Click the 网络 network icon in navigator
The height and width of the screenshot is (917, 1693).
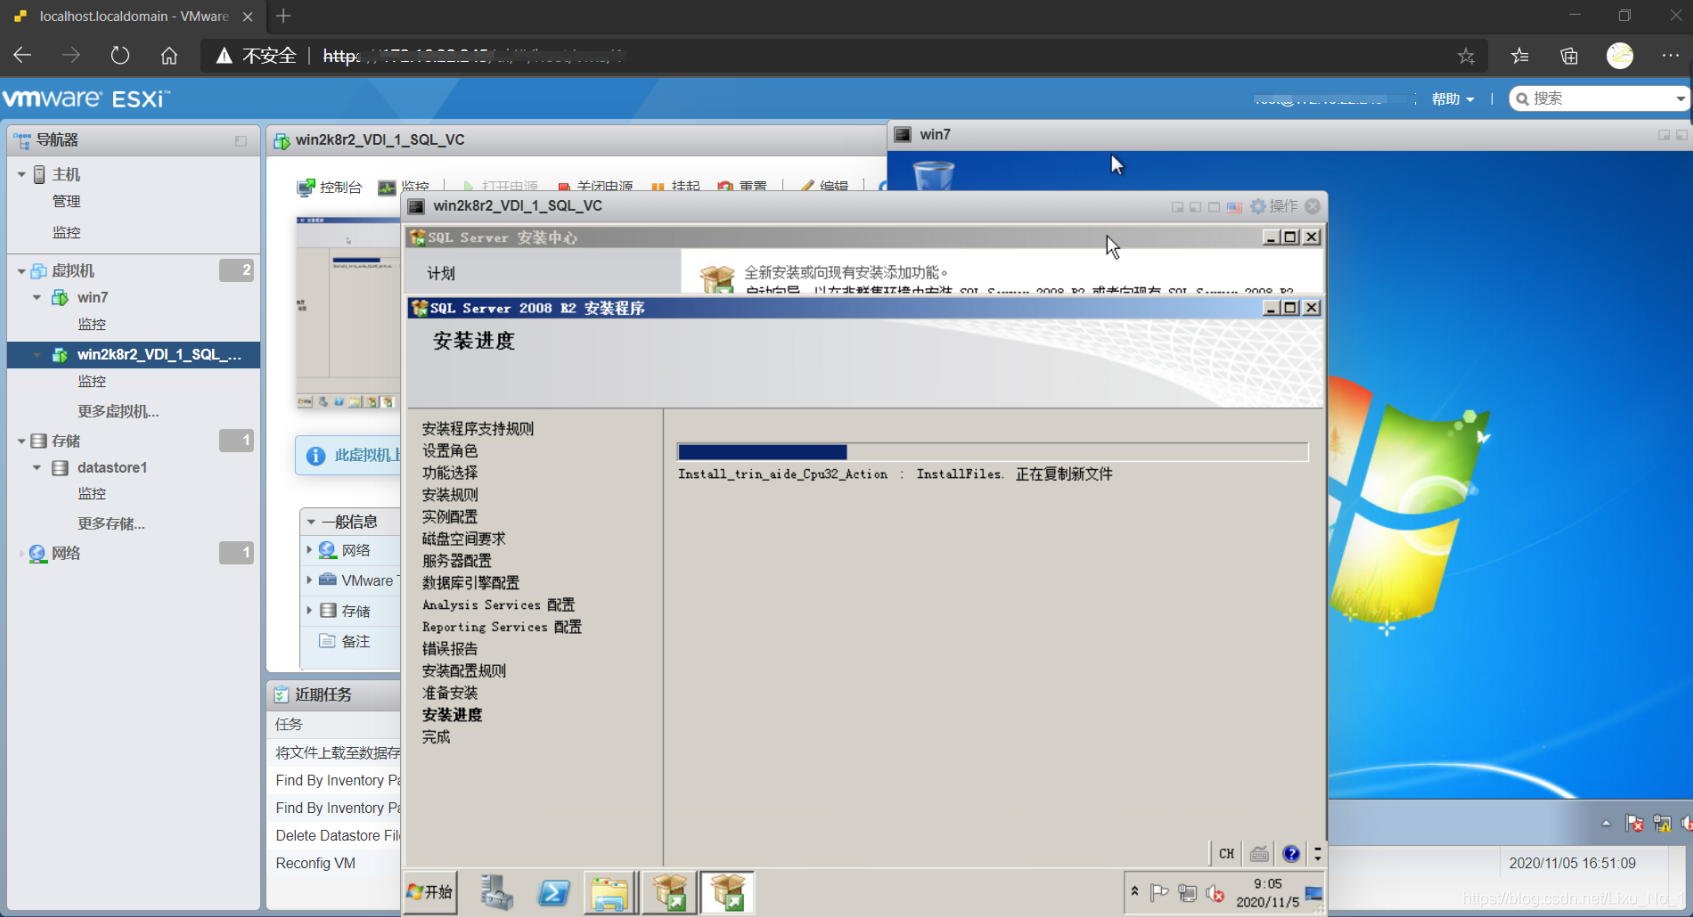click(38, 553)
